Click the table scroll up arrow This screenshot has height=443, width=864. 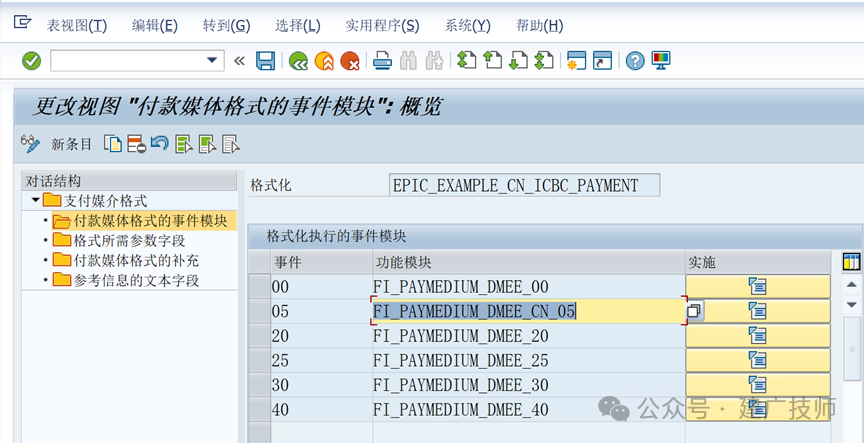pyautogui.click(x=851, y=284)
